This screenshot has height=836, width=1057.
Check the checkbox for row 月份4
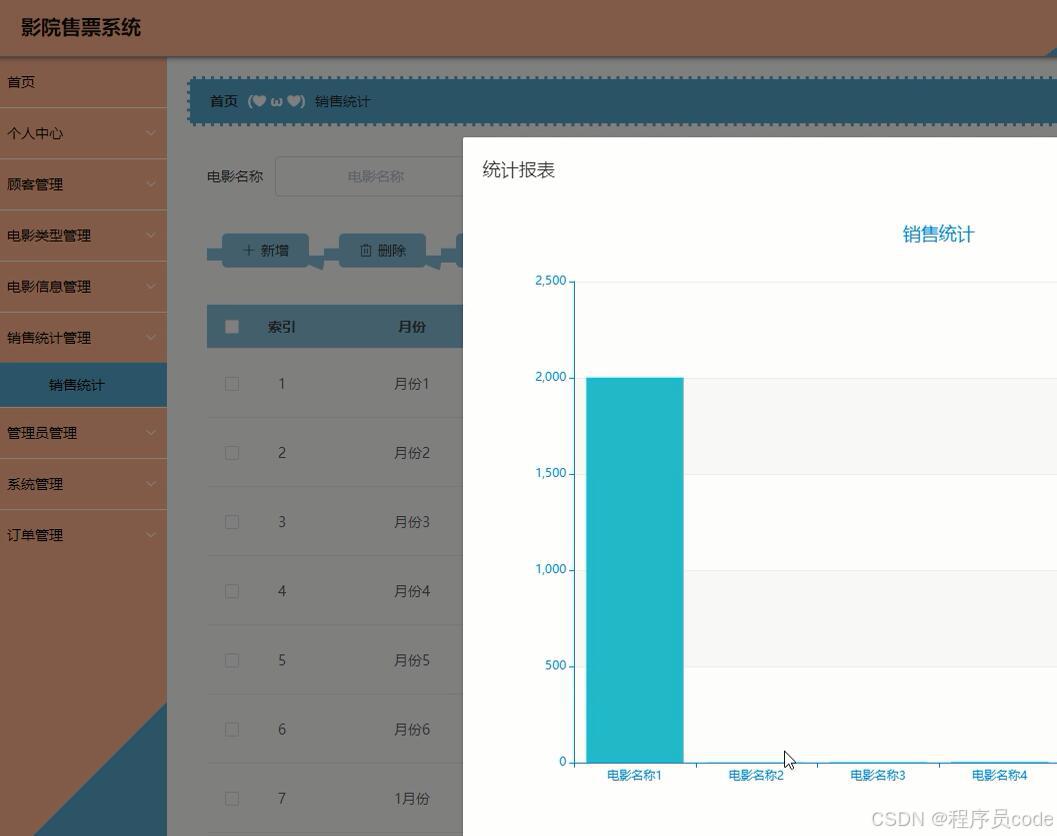pos(232,591)
